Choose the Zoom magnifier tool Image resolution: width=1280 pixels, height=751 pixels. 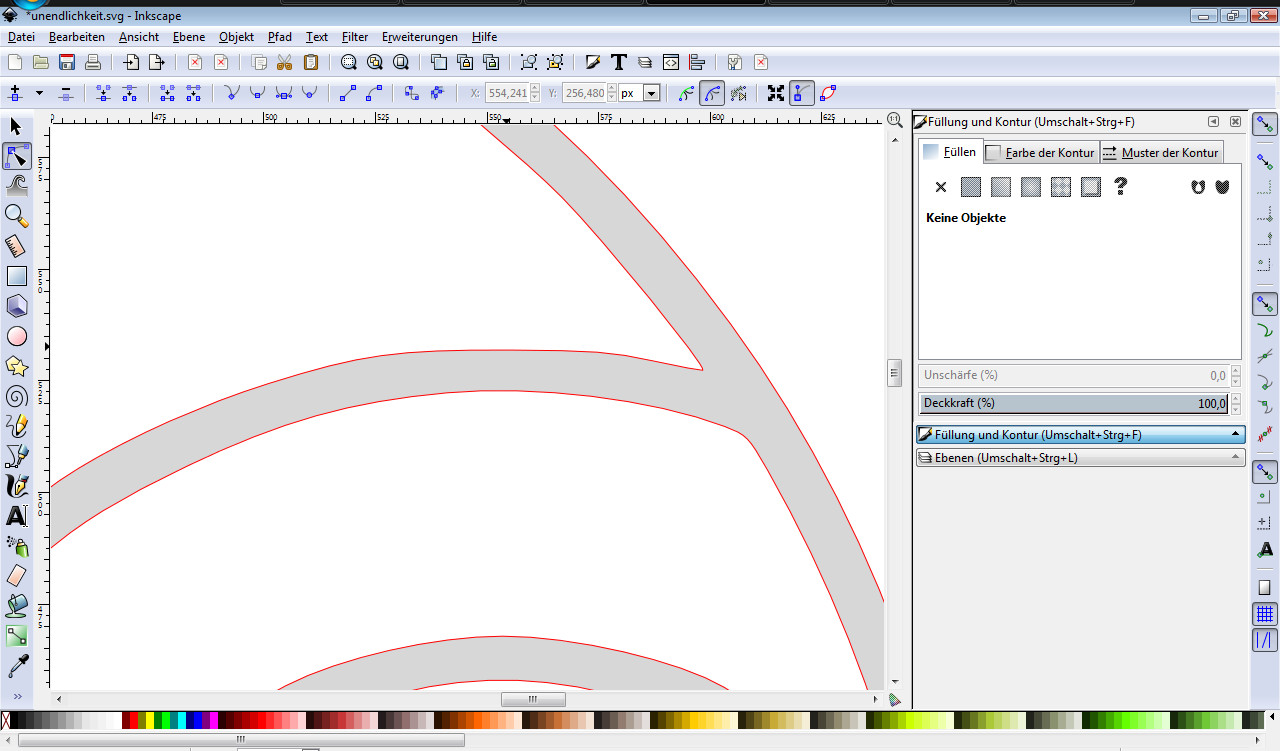(16, 216)
